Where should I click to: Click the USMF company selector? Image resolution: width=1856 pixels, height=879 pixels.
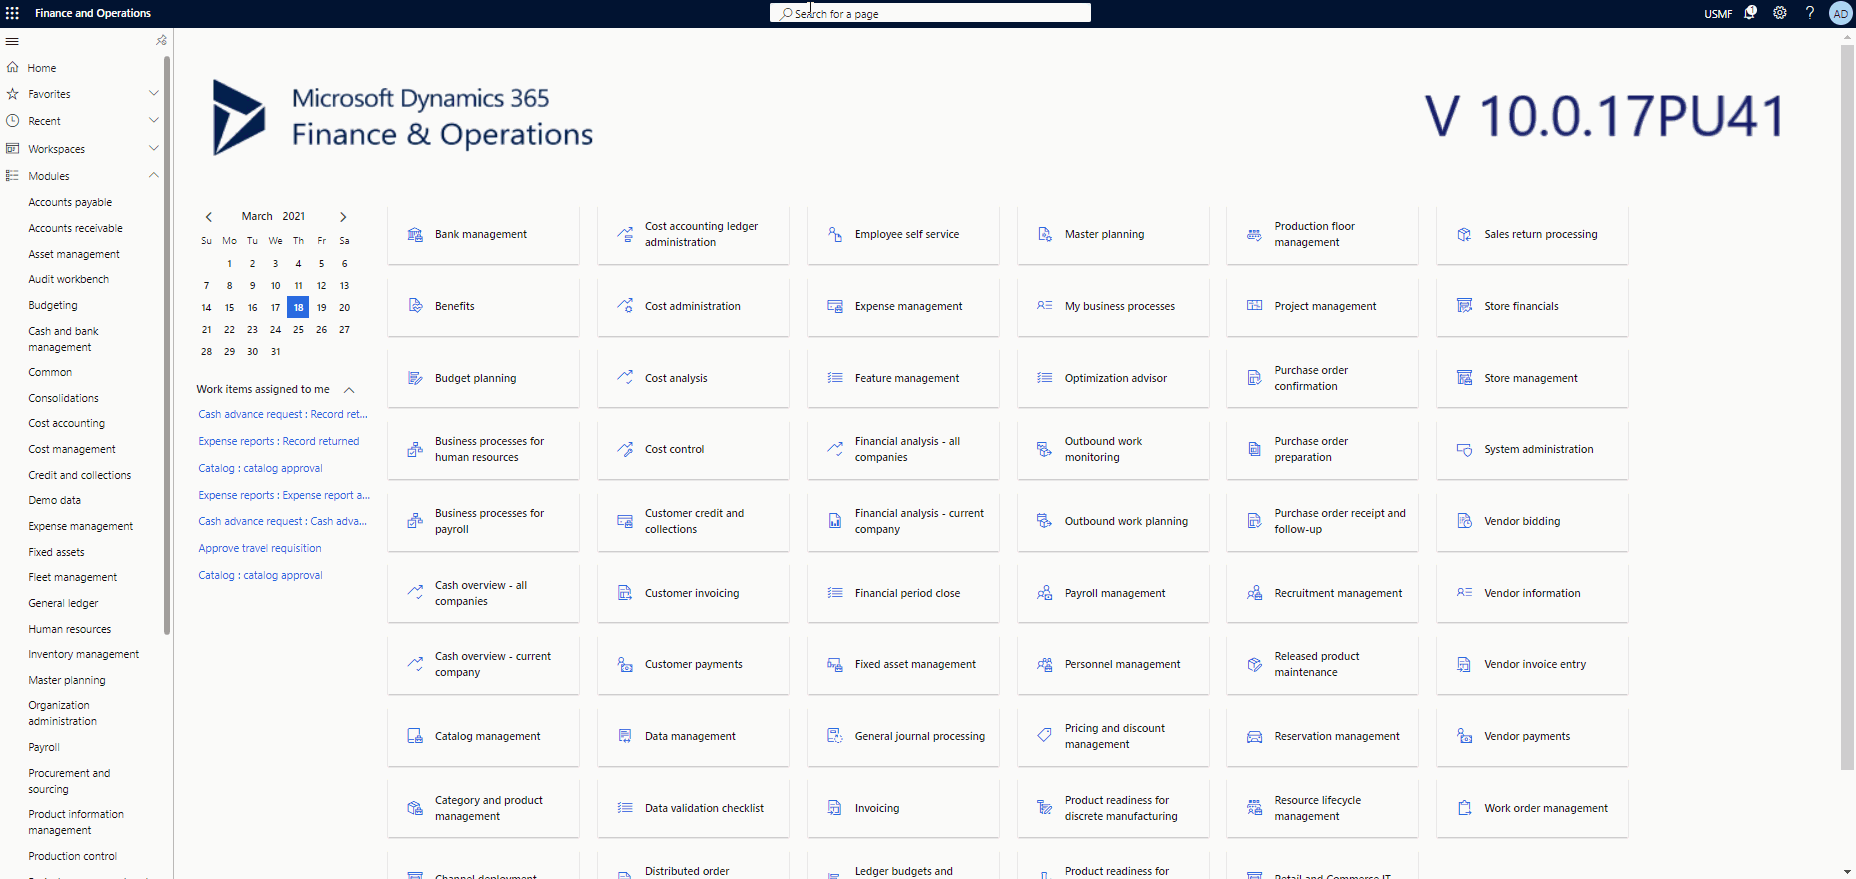1718,14
